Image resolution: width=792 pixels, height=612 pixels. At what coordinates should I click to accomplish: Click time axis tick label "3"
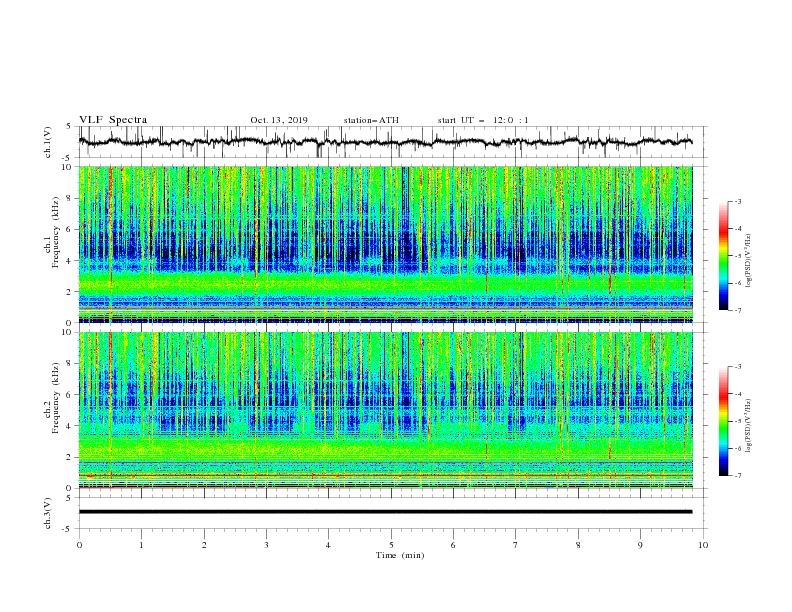point(266,545)
